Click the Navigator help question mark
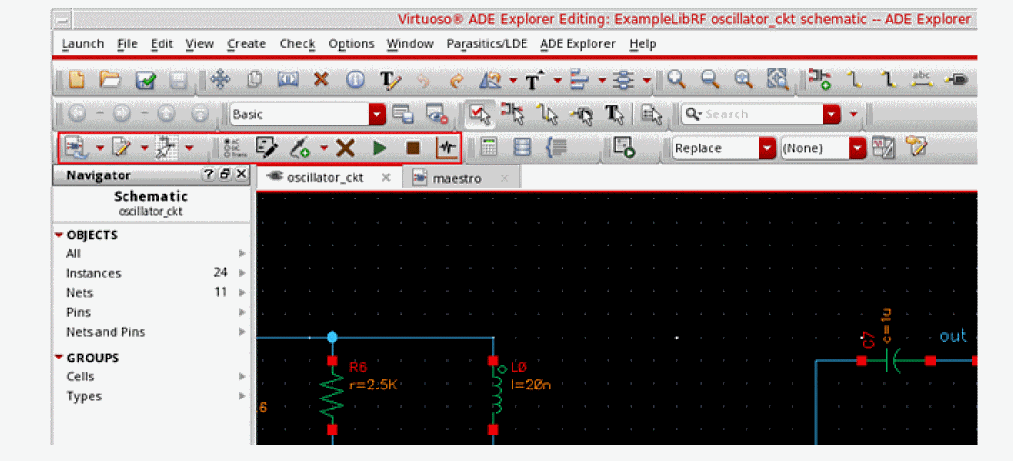The image size is (1013, 461). tap(208, 174)
